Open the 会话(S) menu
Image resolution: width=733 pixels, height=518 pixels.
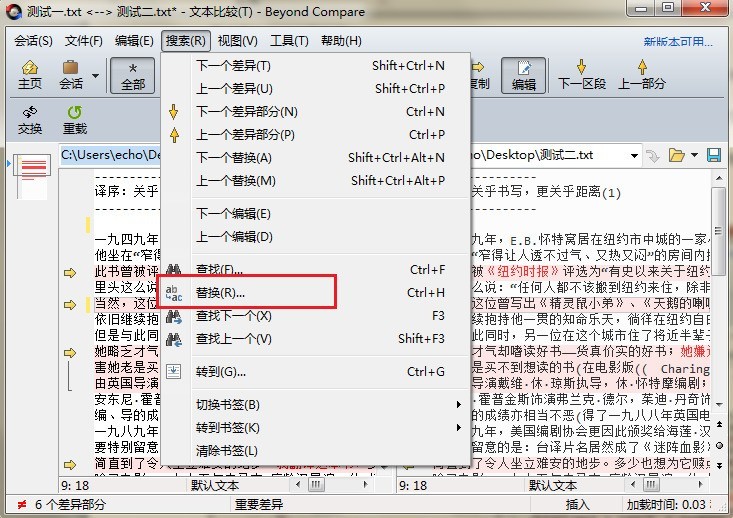[33, 41]
